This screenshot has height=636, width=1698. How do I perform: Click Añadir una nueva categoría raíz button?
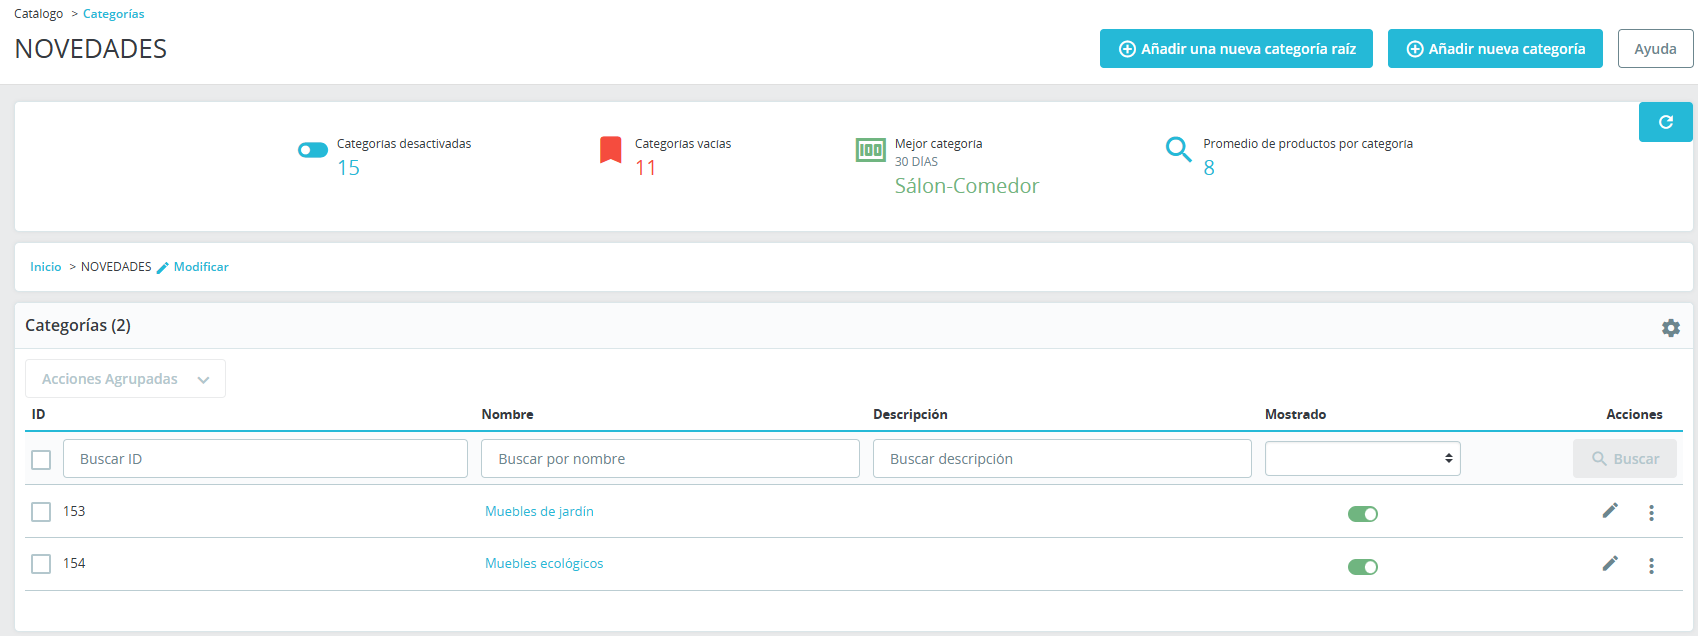tap(1236, 49)
